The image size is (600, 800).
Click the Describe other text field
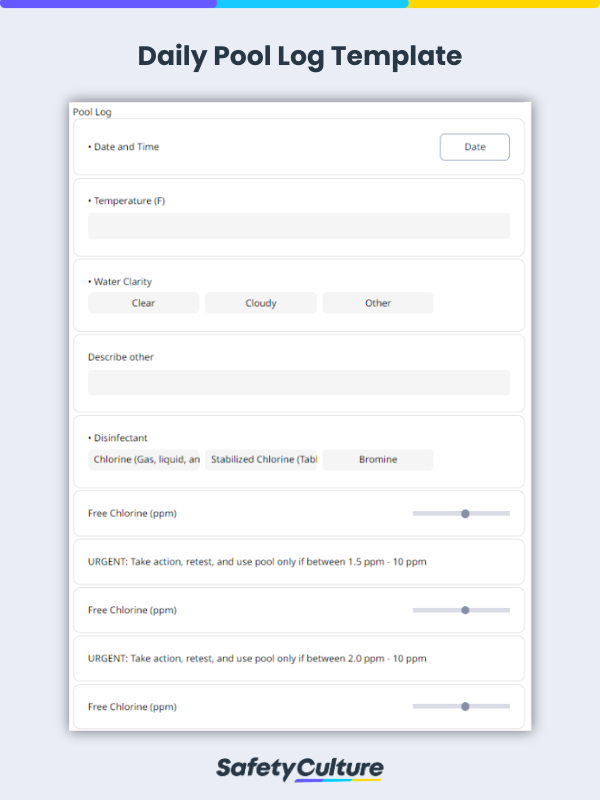tap(298, 382)
